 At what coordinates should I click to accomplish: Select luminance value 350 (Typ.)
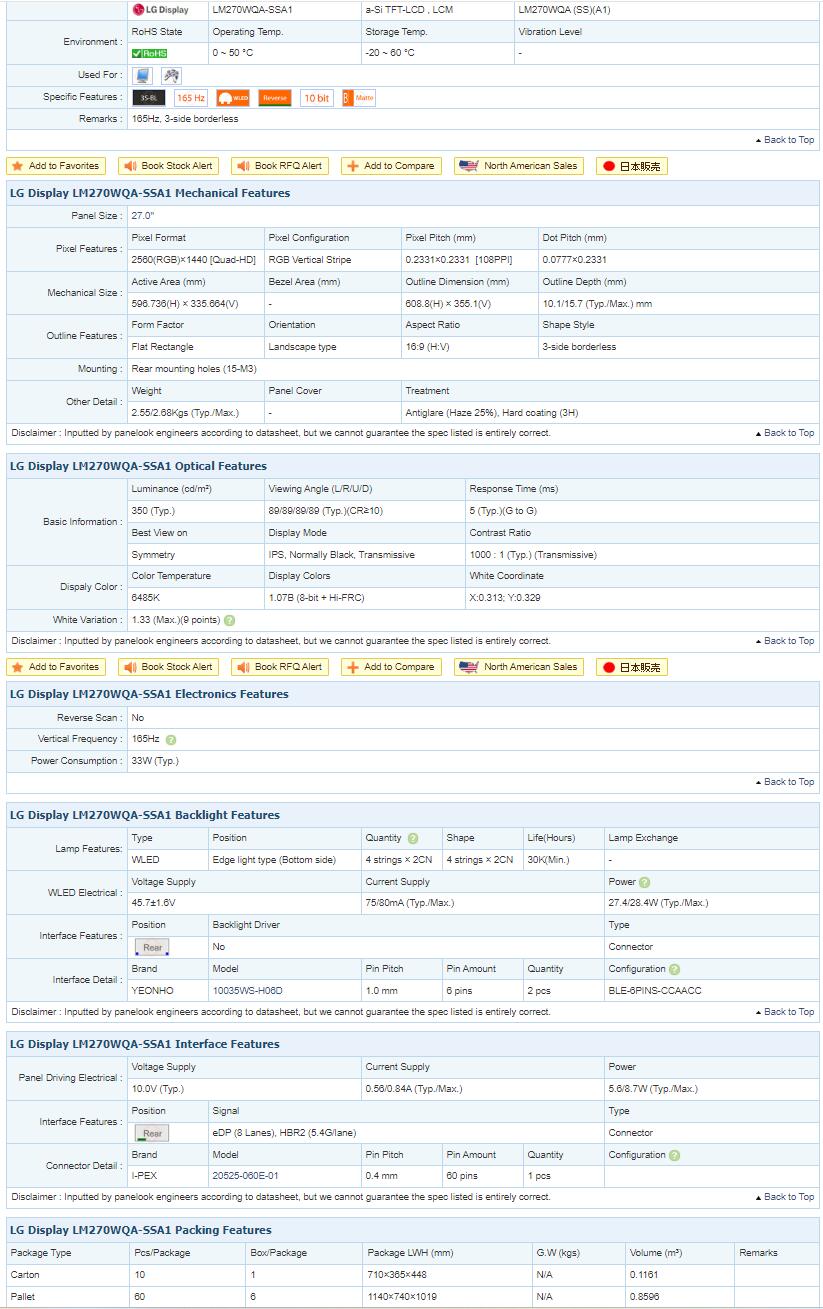tap(153, 511)
